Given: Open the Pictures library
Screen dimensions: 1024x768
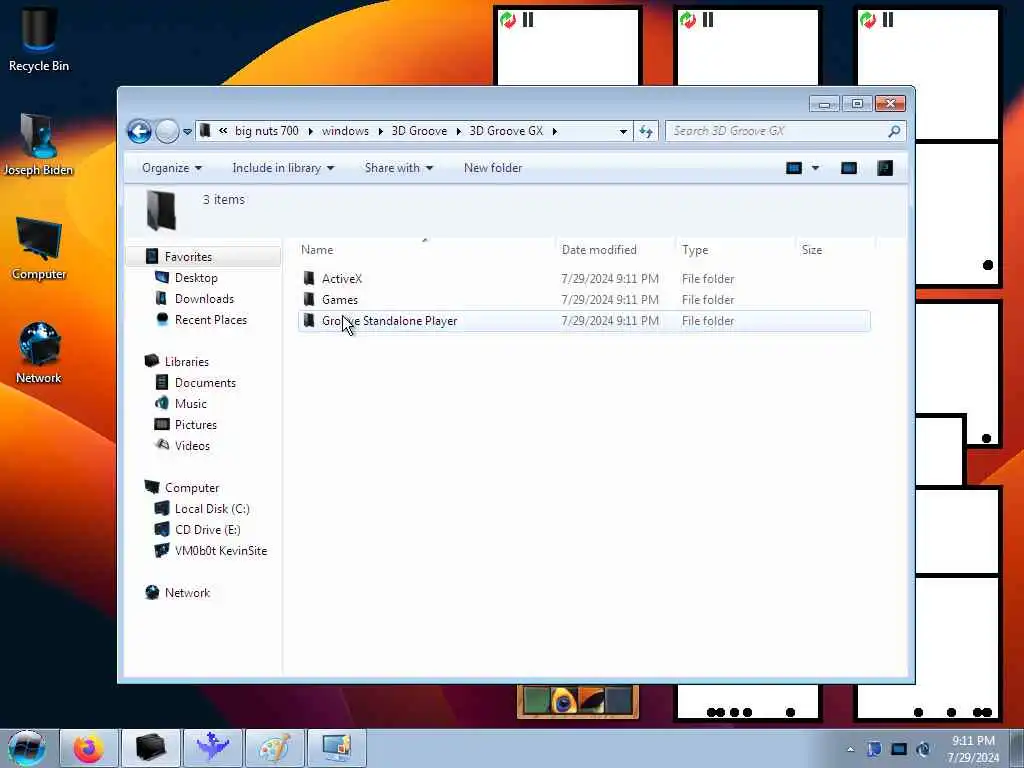Looking at the screenshot, I should [195, 424].
